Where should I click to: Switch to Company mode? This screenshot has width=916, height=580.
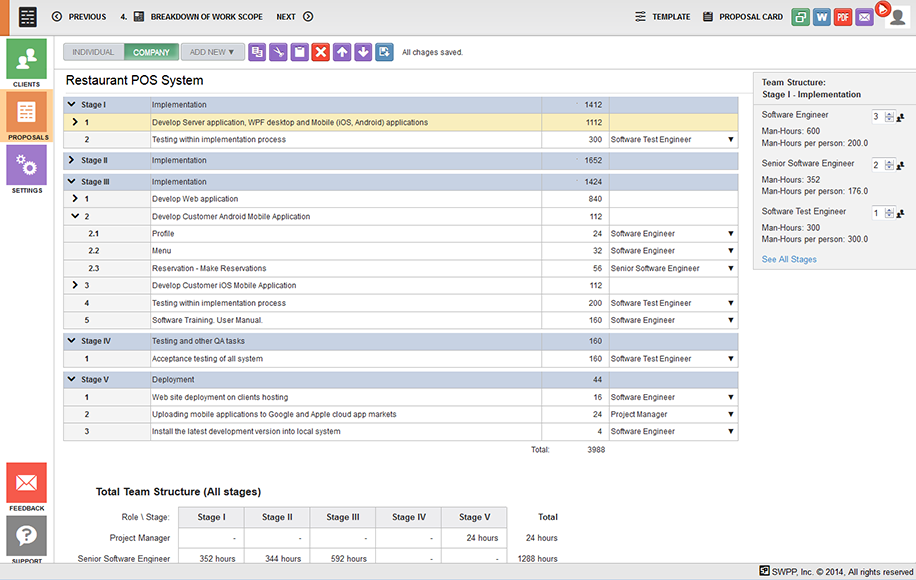[151, 52]
